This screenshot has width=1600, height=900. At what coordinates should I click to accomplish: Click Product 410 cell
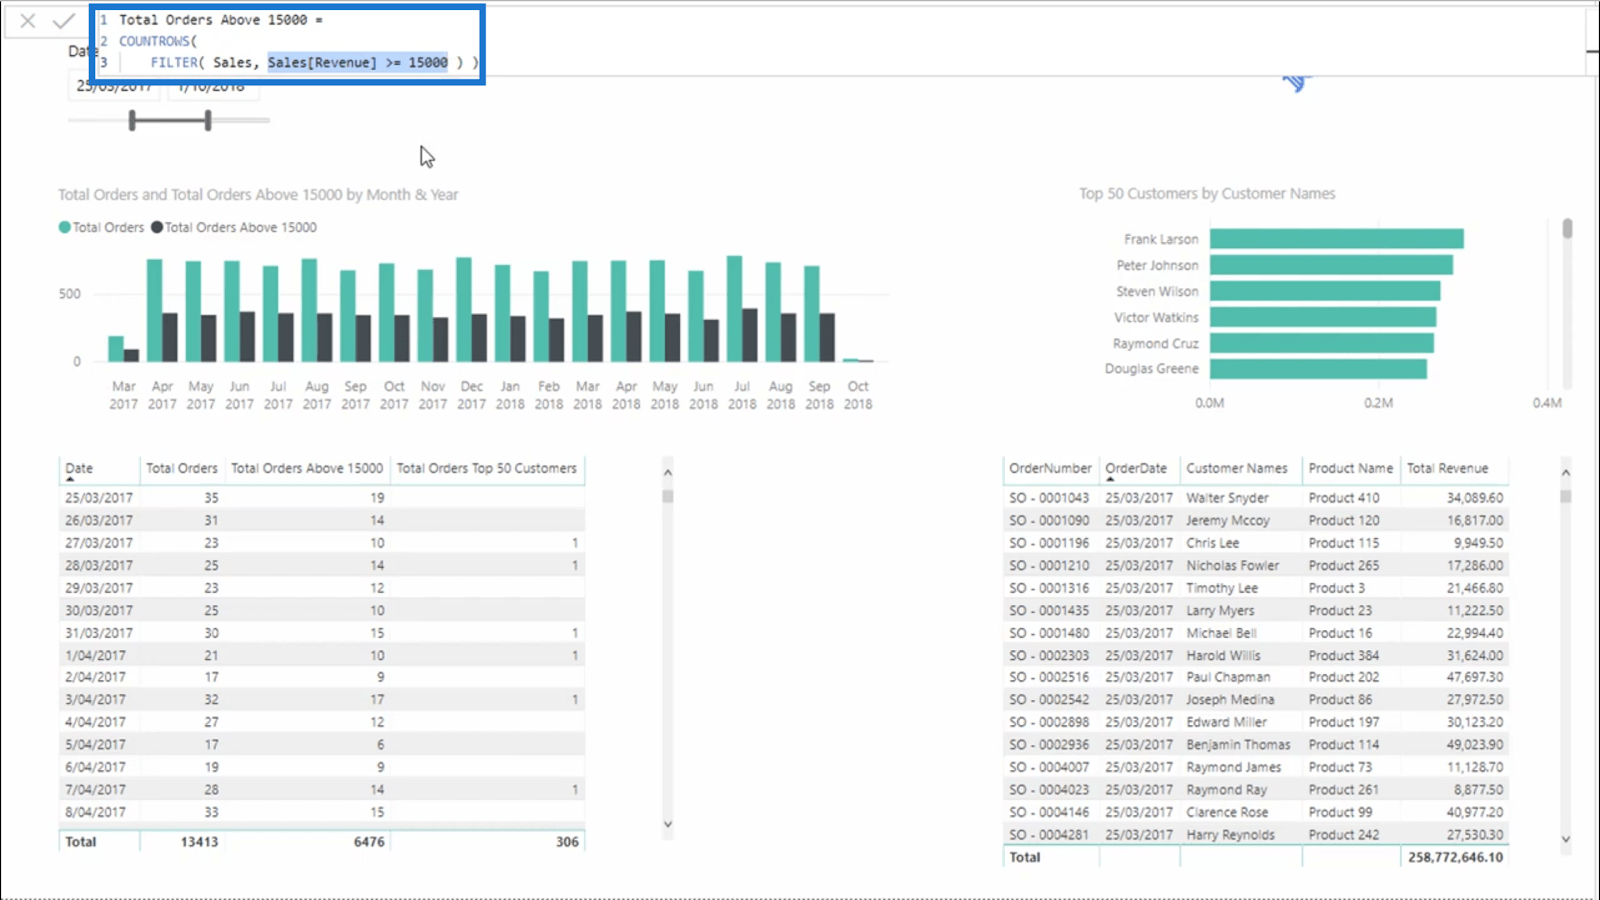(x=1344, y=498)
